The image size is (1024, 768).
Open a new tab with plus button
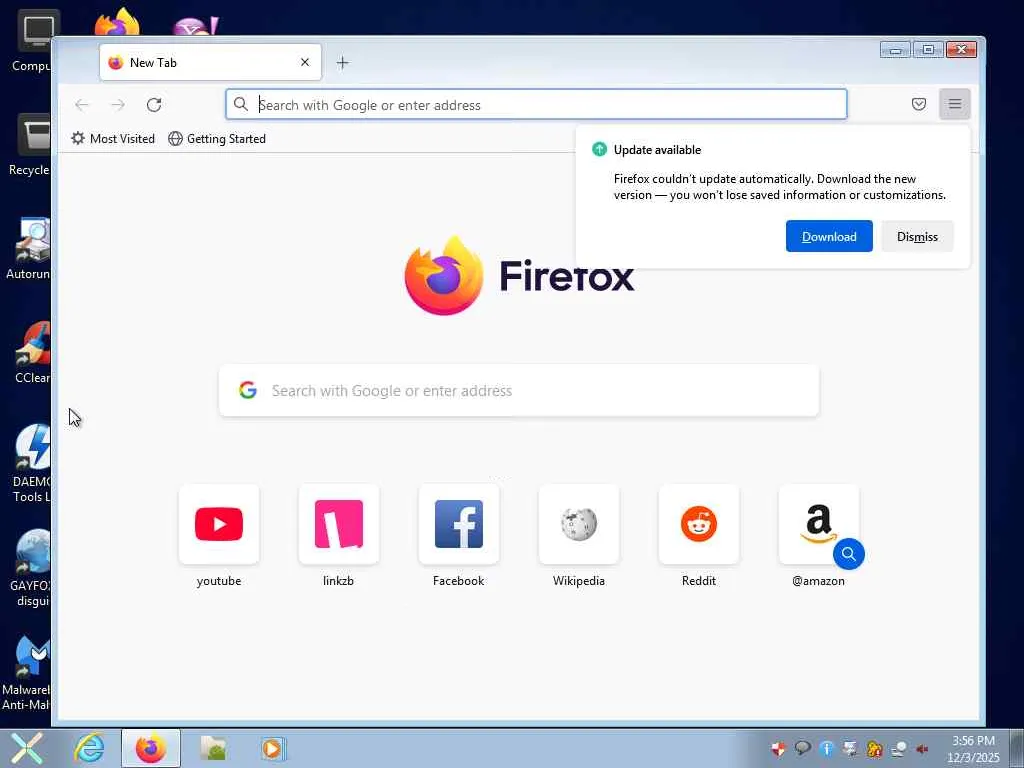tap(343, 63)
